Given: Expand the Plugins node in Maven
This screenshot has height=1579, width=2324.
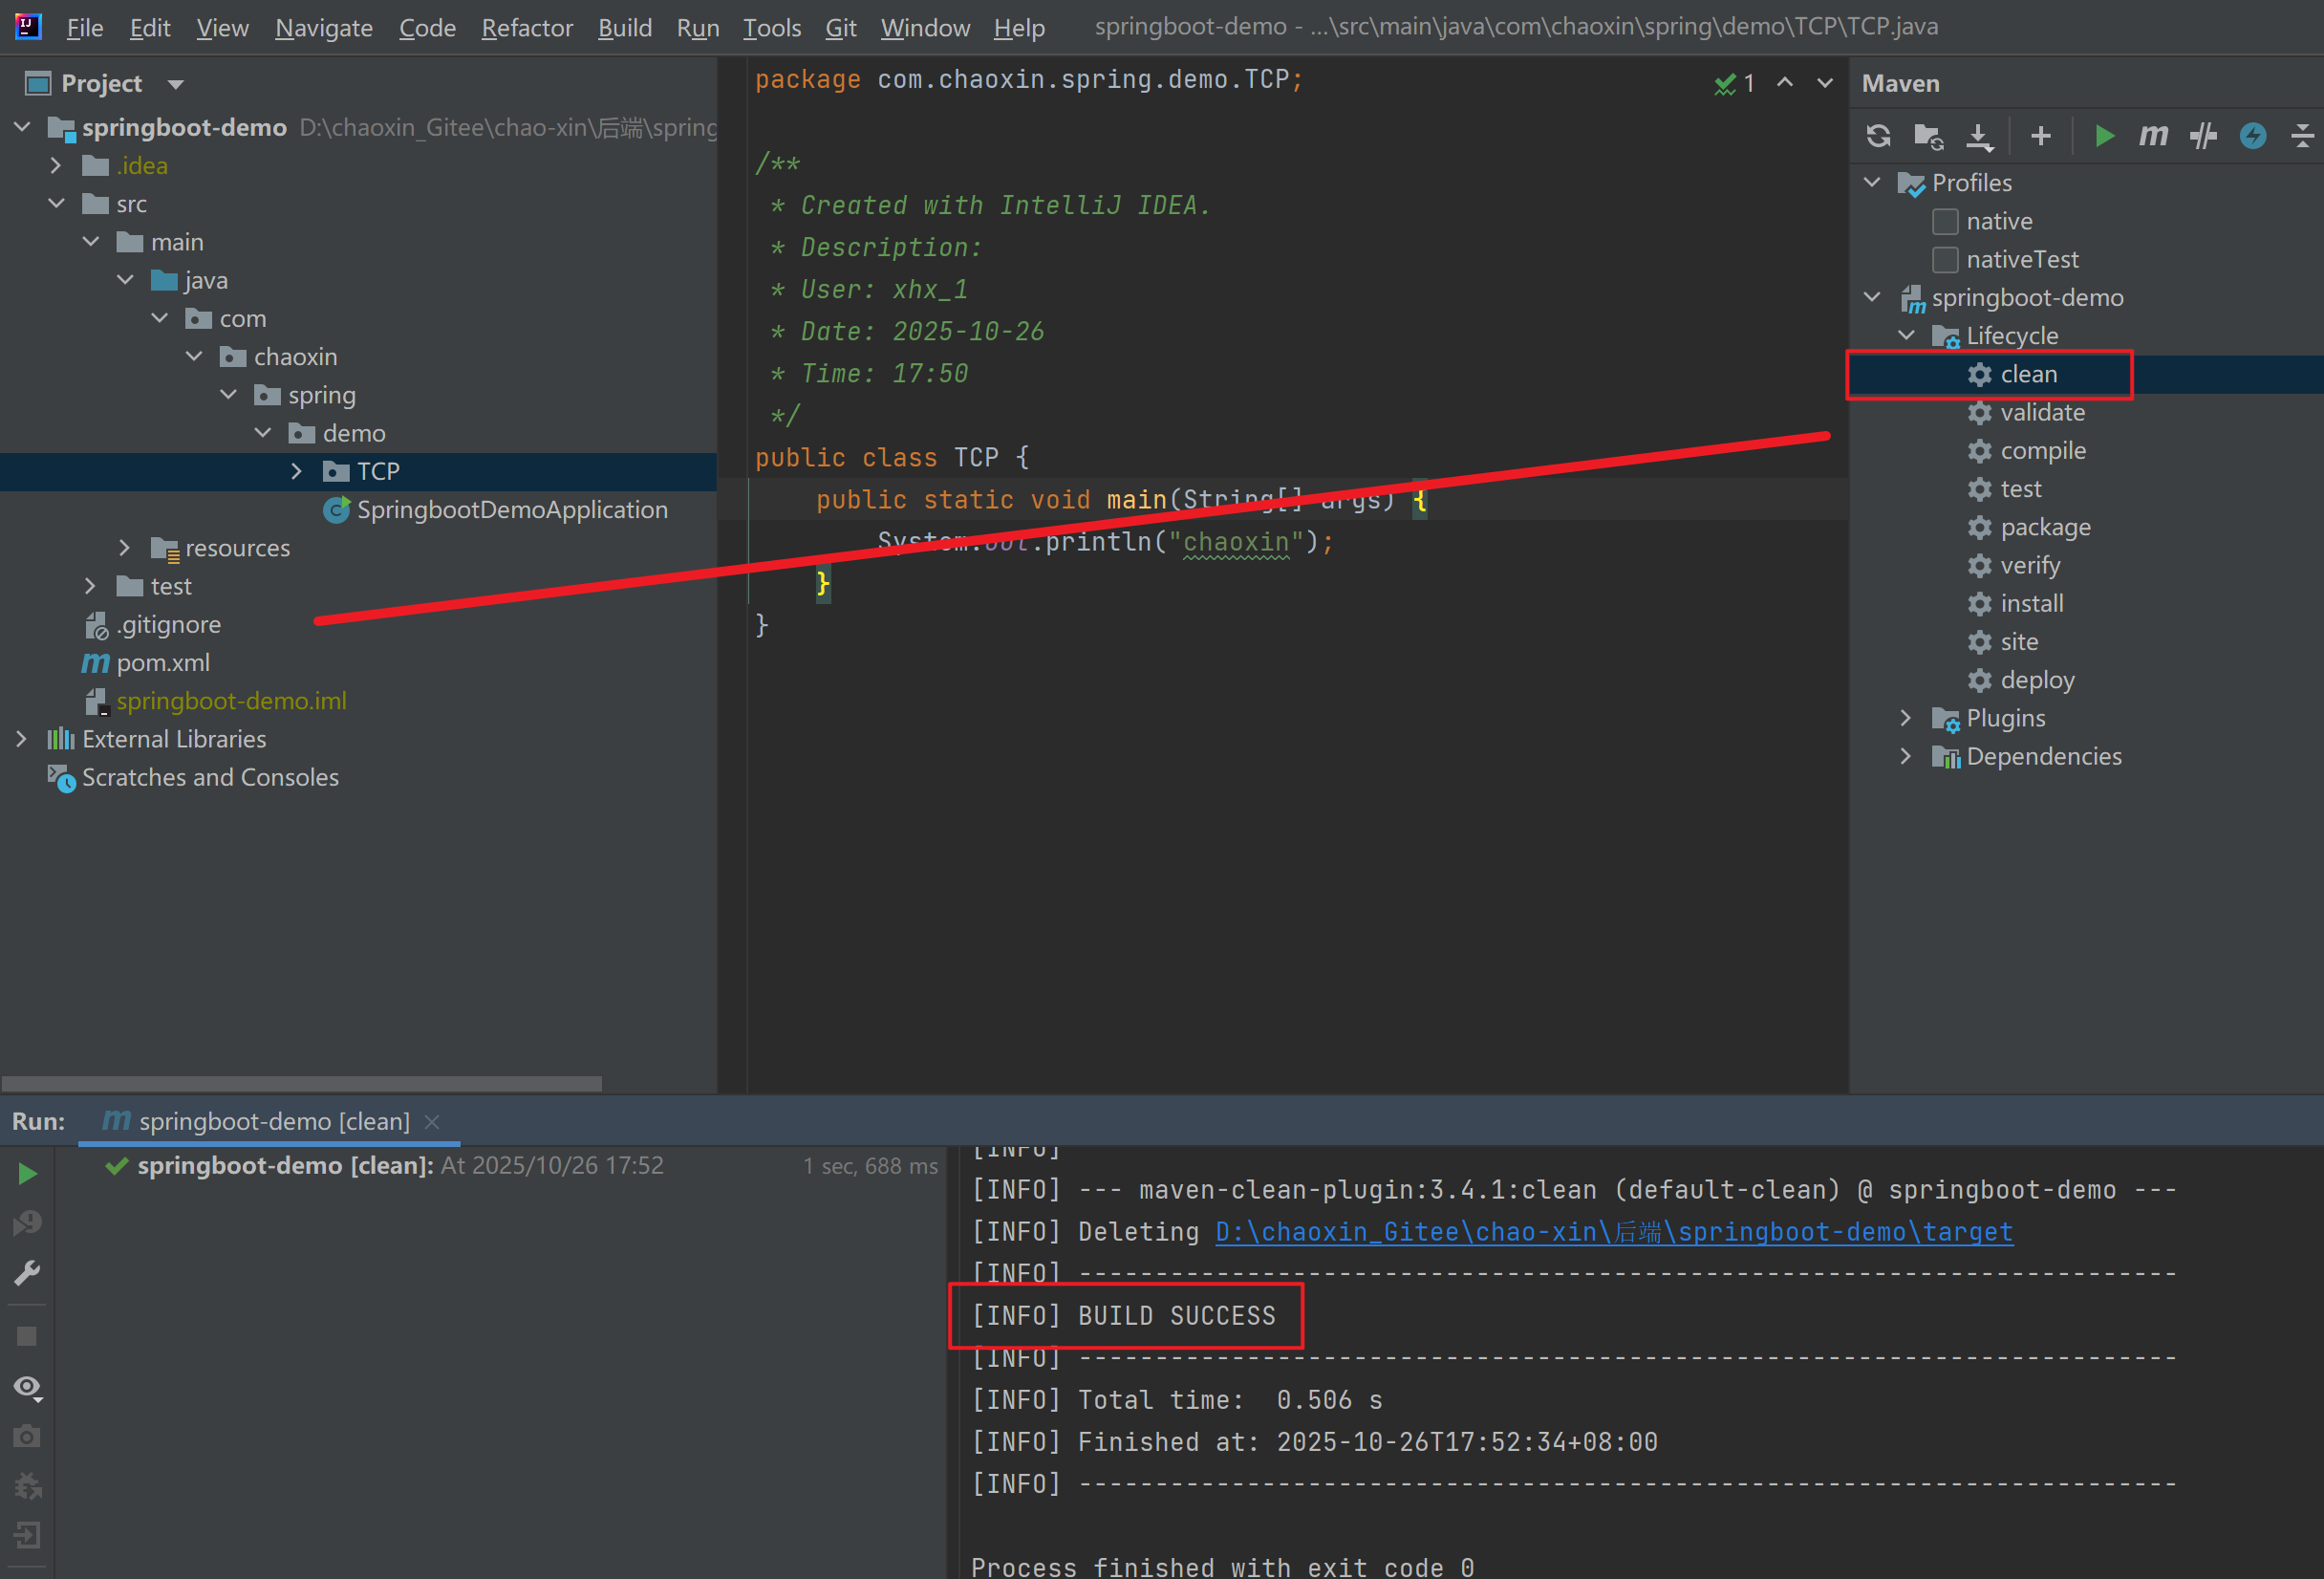Looking at the screenshot, I should (x=1905, y=718).
